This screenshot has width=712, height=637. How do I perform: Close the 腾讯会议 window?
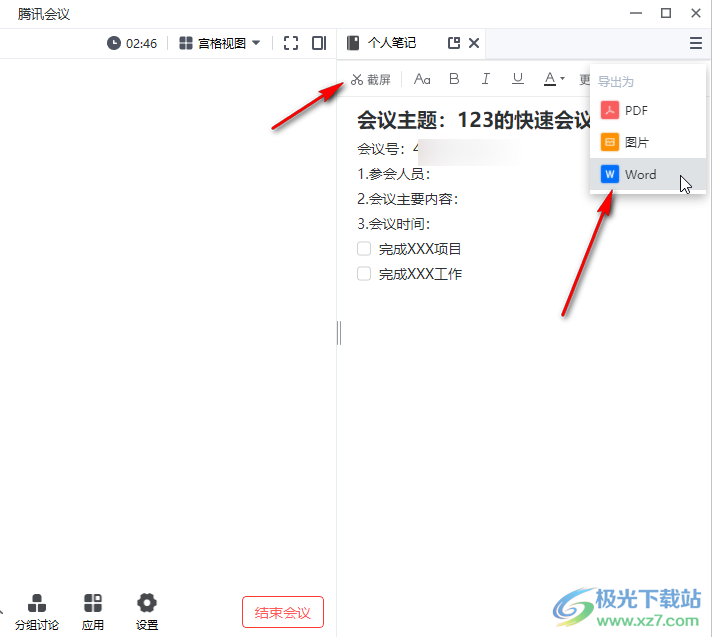point(696,13)
